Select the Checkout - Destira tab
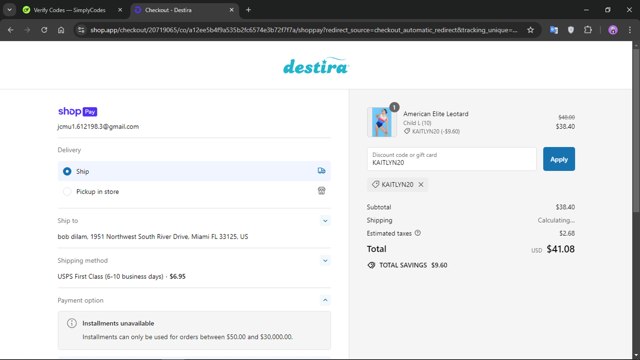The width and height of the screenshot is (640, 360). coord(184,10)
